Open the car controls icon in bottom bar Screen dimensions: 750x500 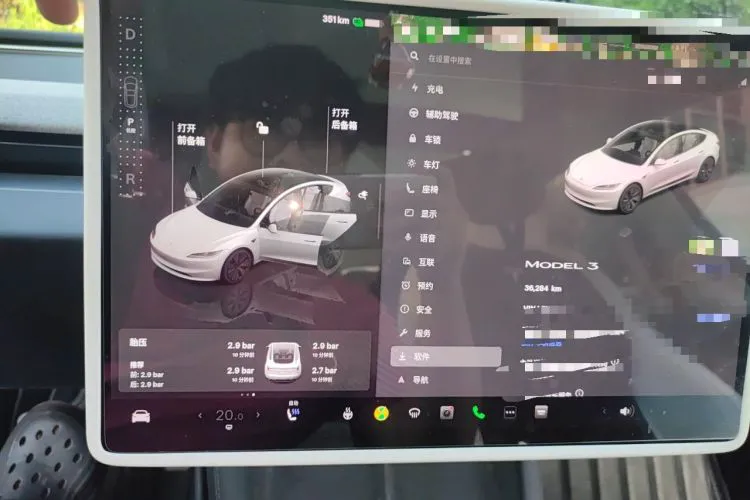[141, 416]
